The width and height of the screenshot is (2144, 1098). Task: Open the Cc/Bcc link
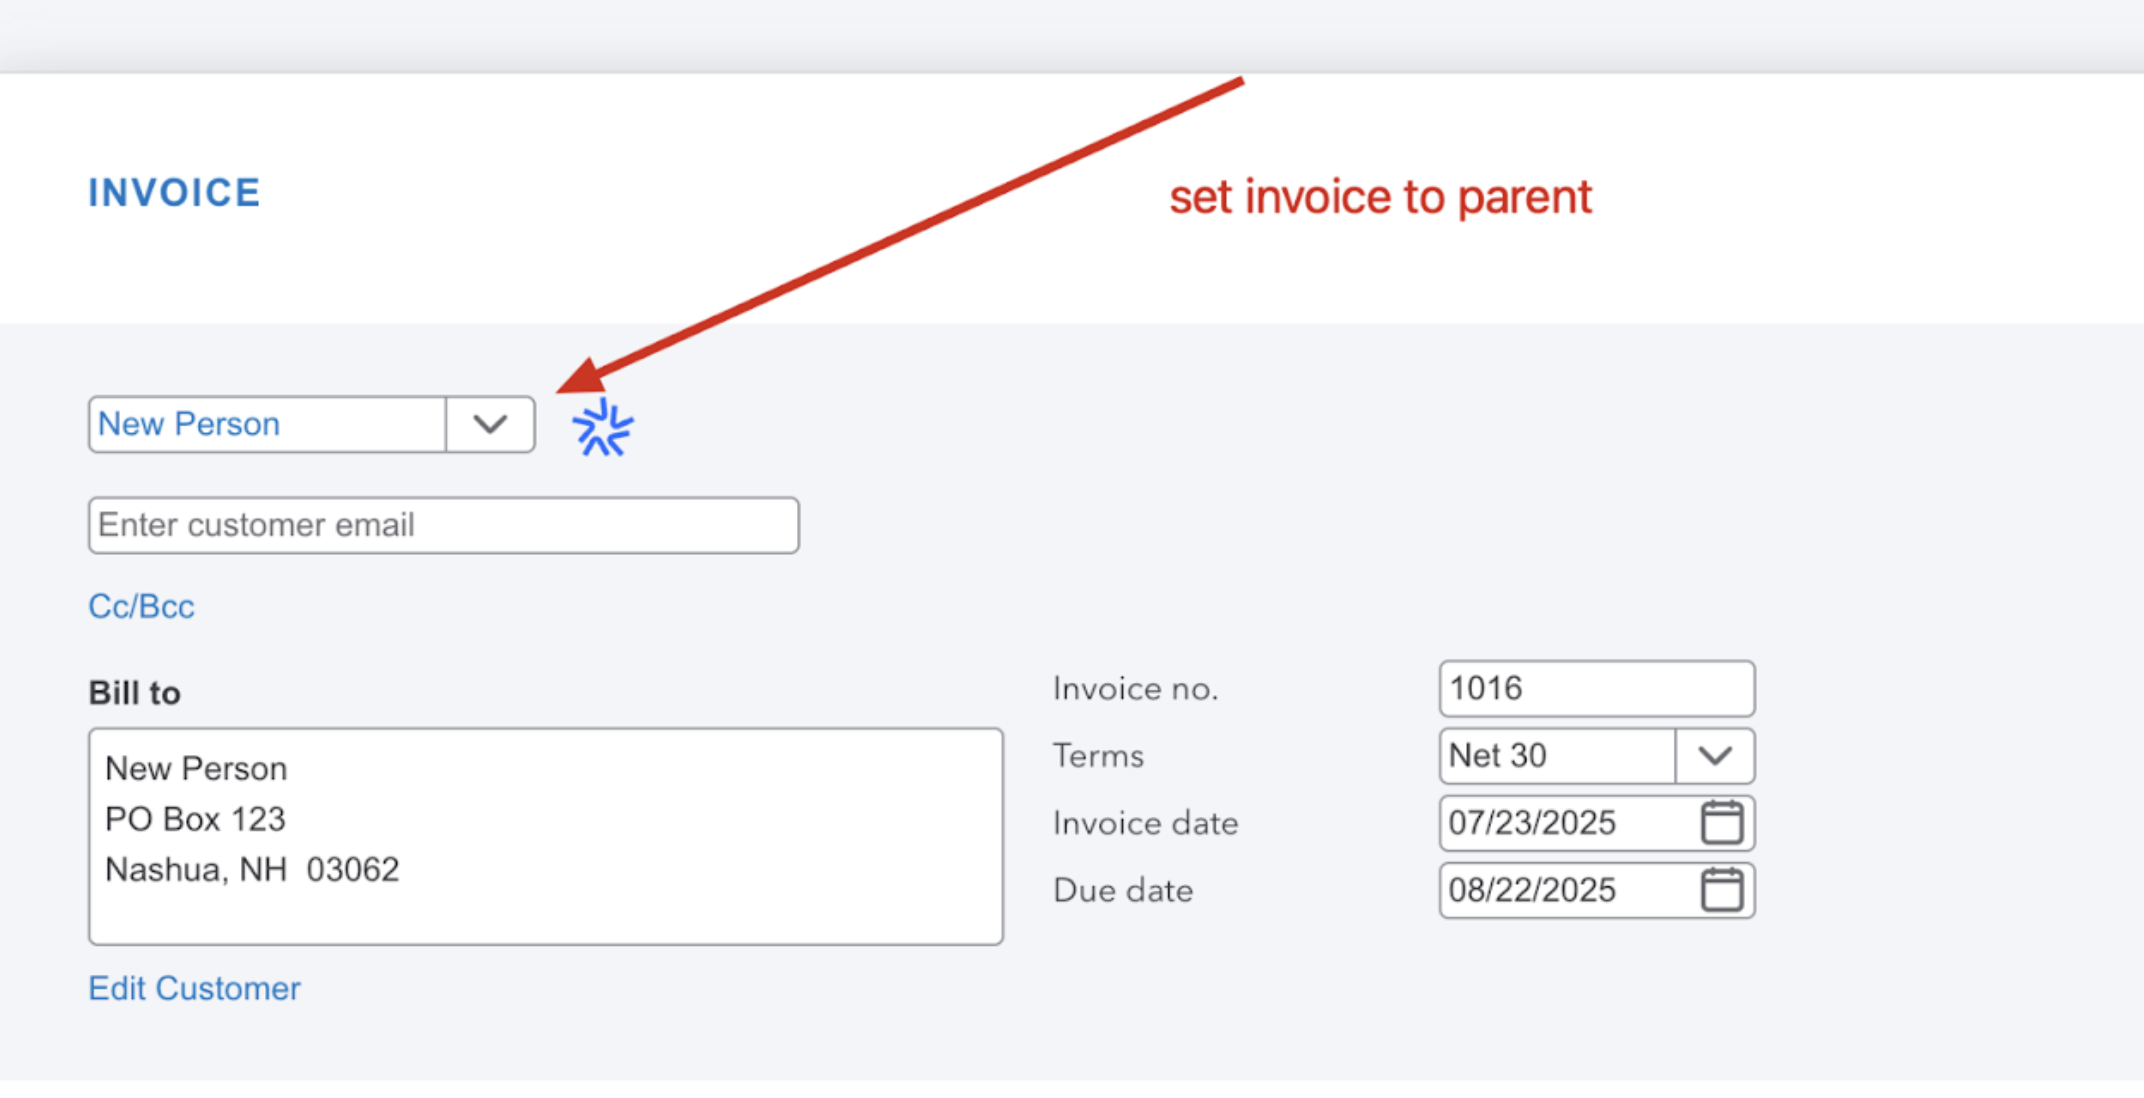(x=141, y=606)
